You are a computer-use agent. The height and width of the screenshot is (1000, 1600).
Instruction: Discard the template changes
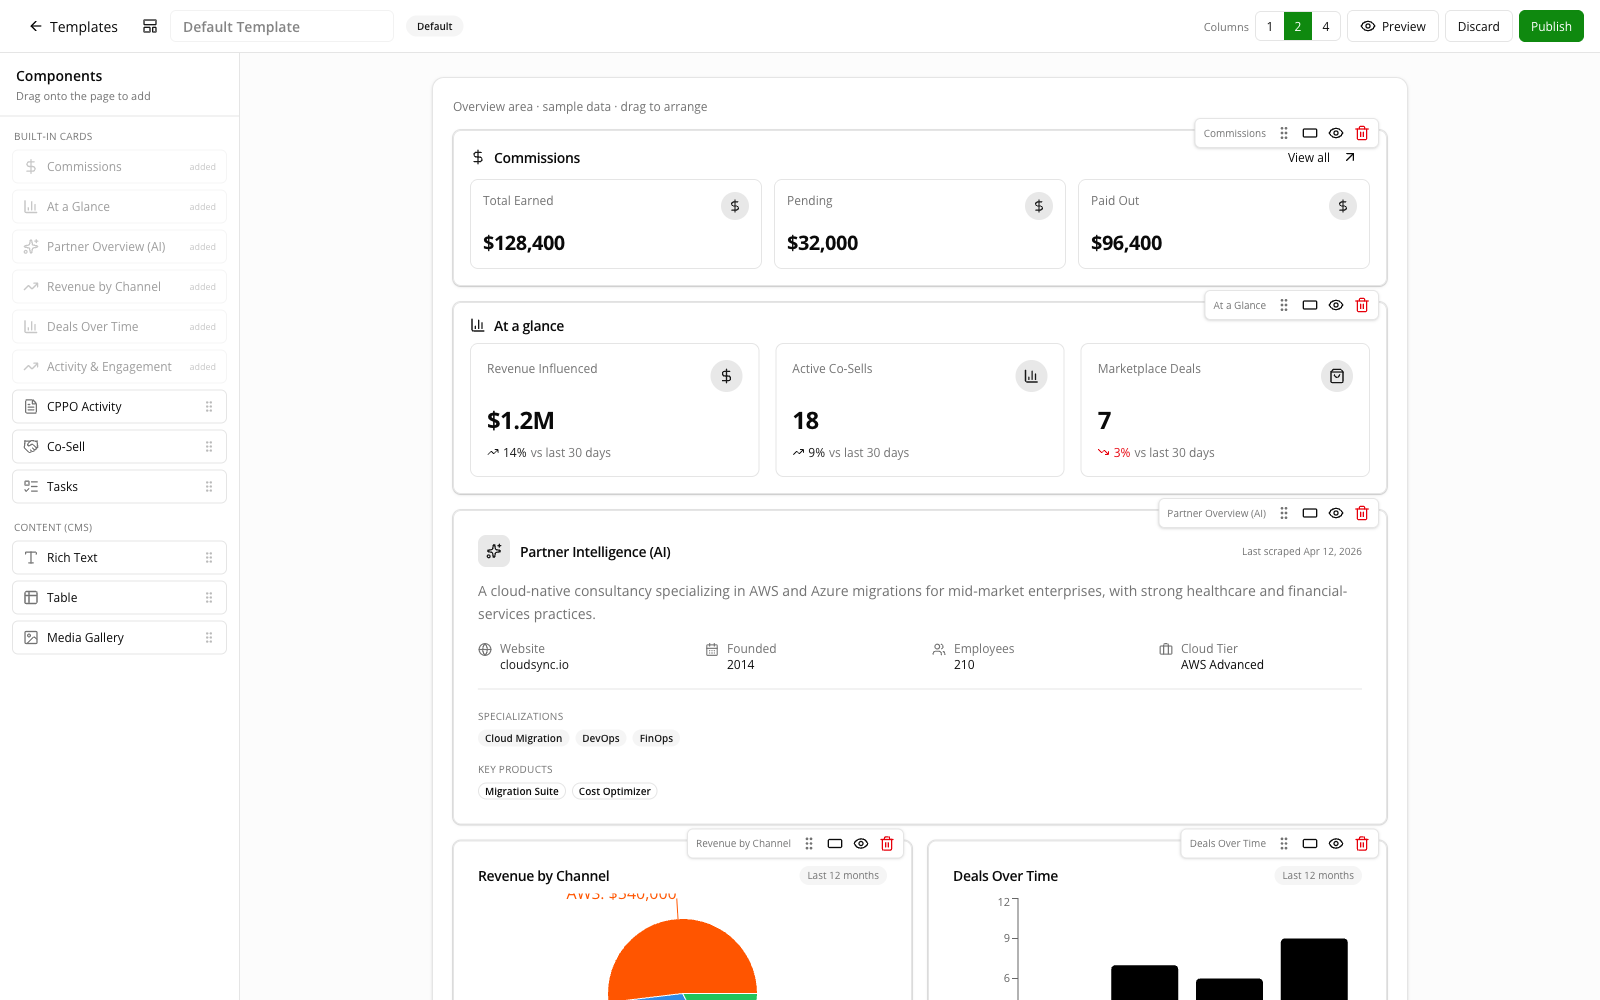1478,27
